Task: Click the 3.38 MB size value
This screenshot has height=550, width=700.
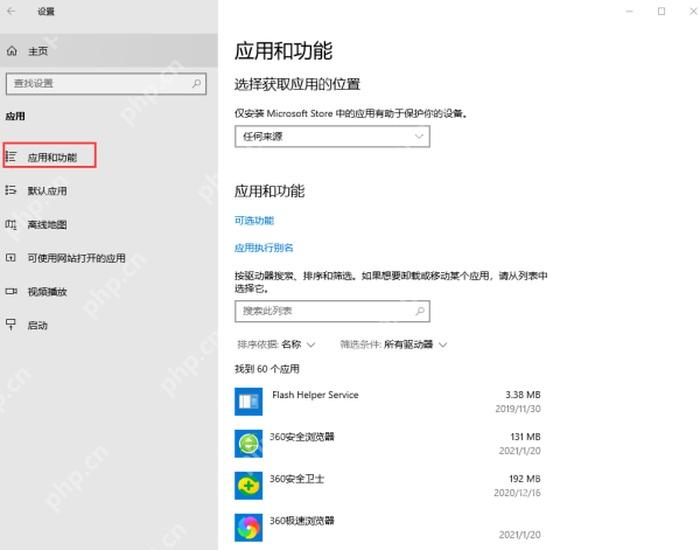Action: pyautogui.click(x=523, y=395)
